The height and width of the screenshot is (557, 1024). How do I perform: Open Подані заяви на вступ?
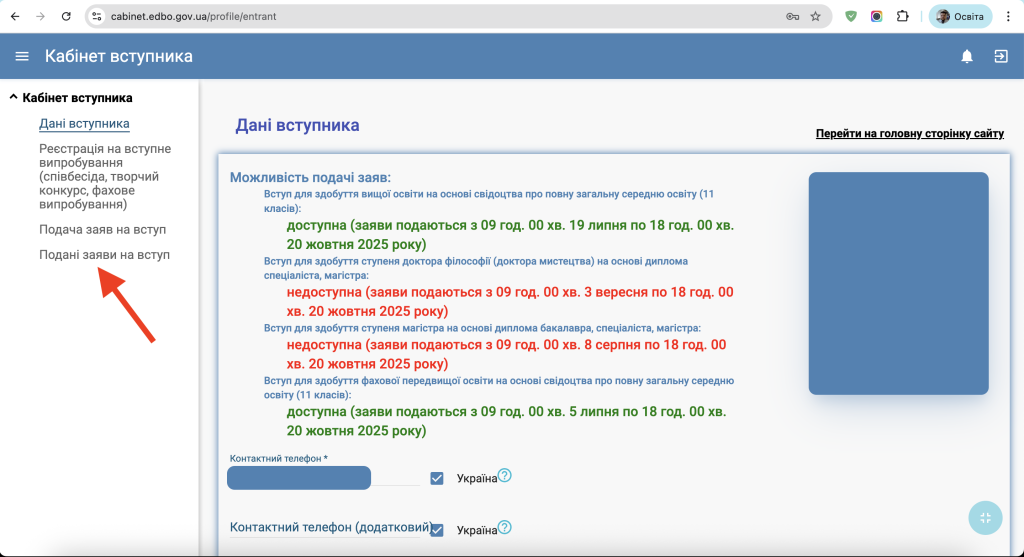[x=104, y=255]
